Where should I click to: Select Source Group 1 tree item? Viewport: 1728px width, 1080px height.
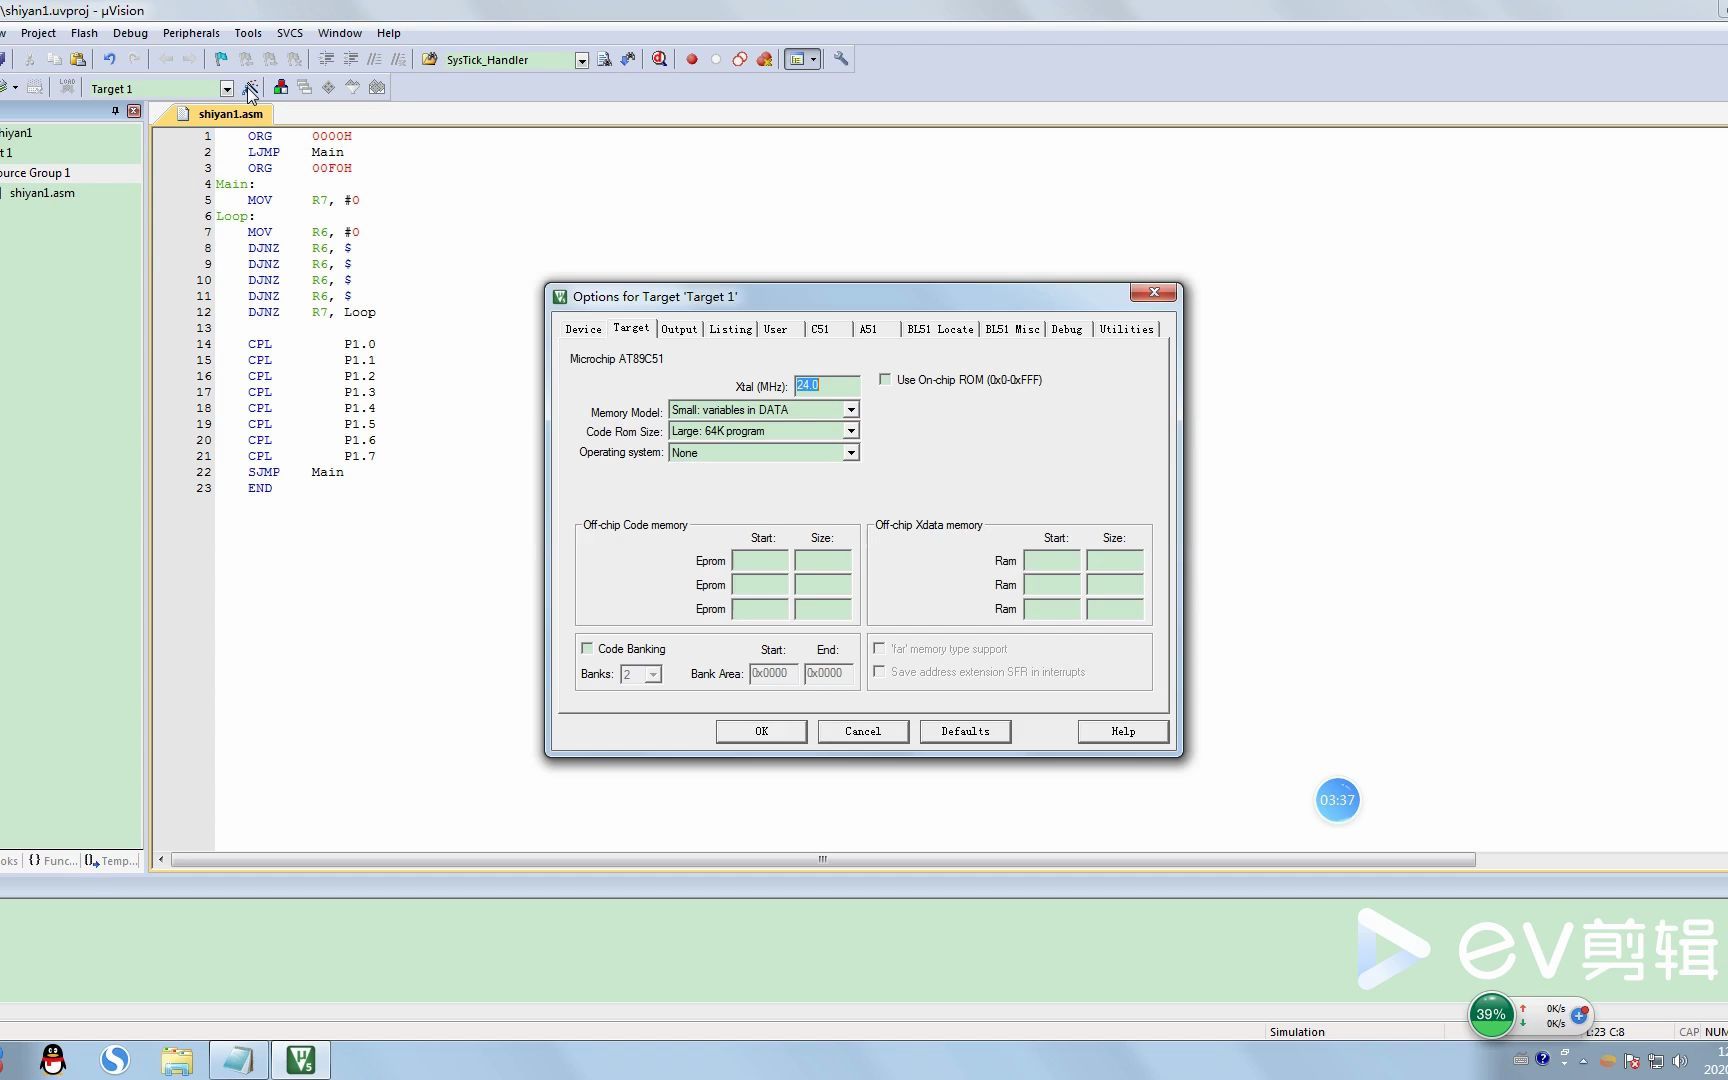(35, 173)
